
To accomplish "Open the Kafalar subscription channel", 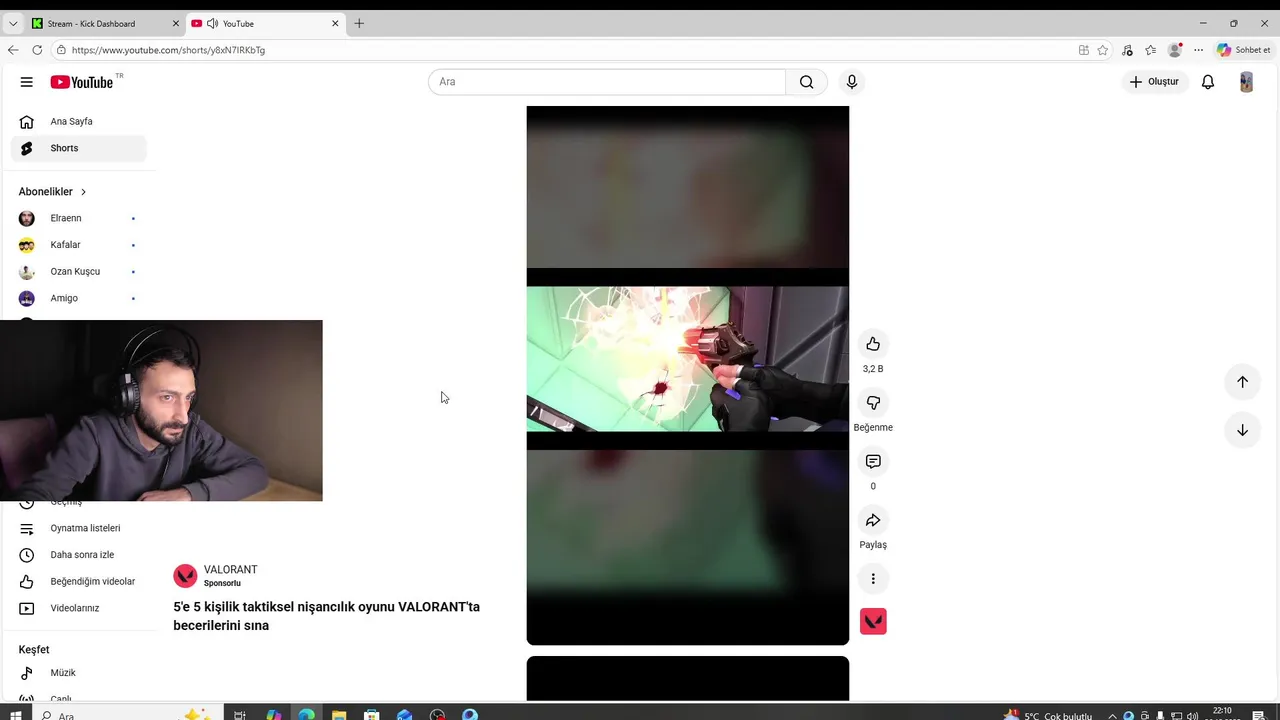I will (79, 245).
